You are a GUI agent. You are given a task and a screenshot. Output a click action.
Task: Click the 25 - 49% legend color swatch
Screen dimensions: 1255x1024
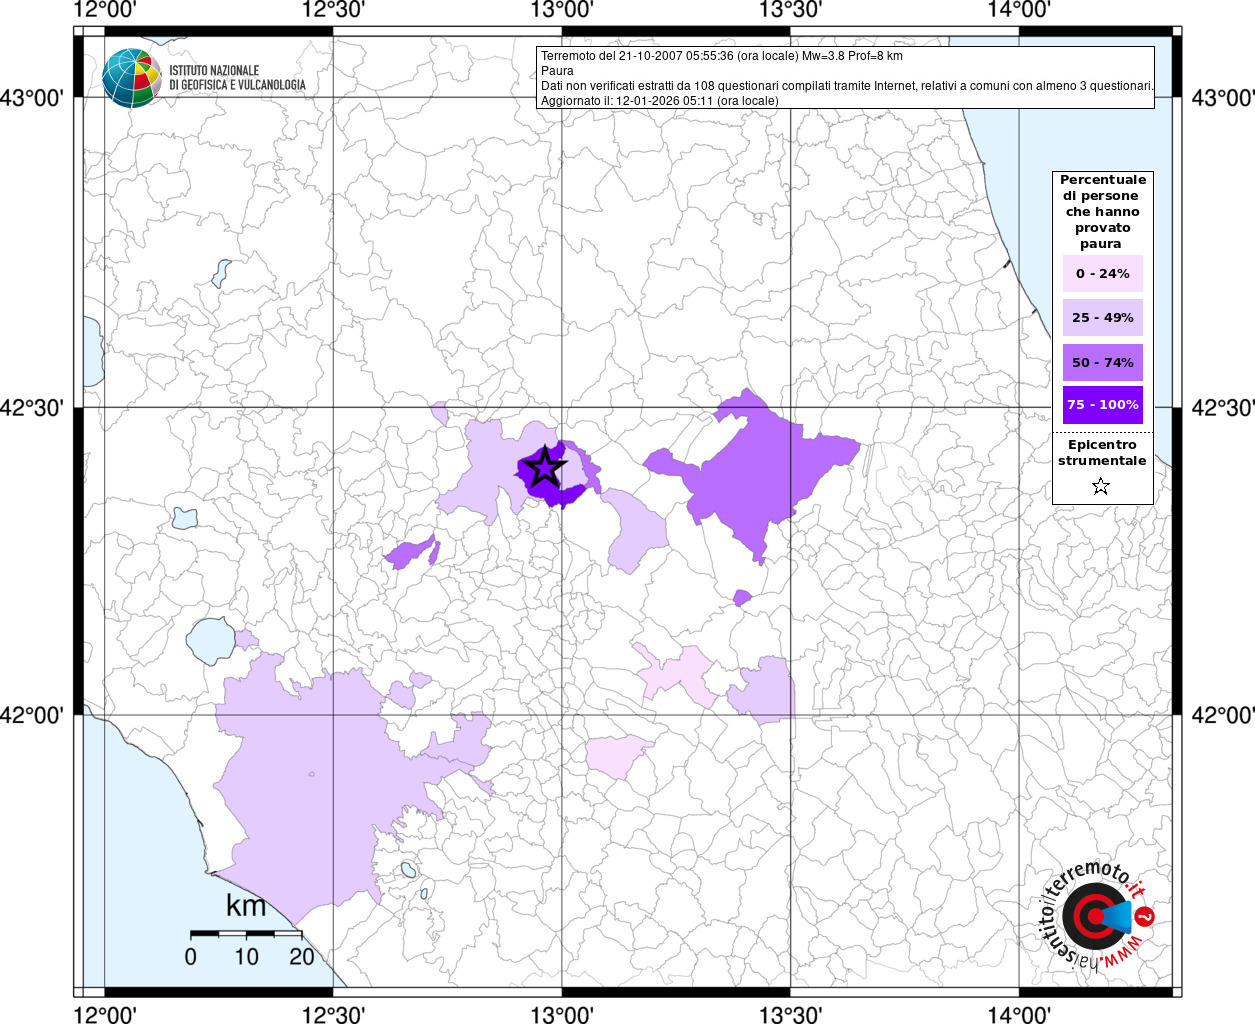coord(1103,318)
